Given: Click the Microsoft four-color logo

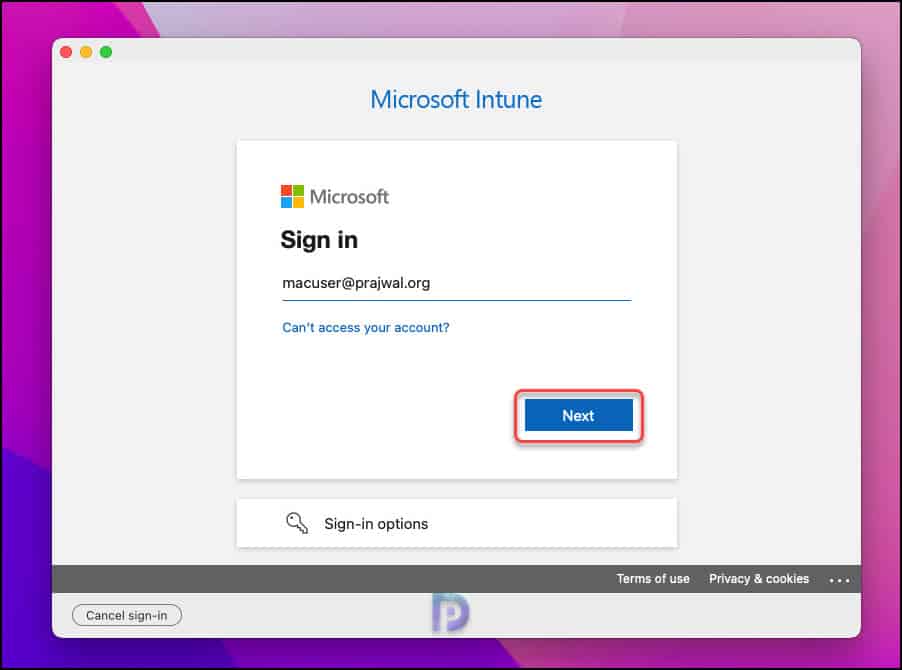Looking at the screenshot, I should pyautogui.click(x=292, y=197).
